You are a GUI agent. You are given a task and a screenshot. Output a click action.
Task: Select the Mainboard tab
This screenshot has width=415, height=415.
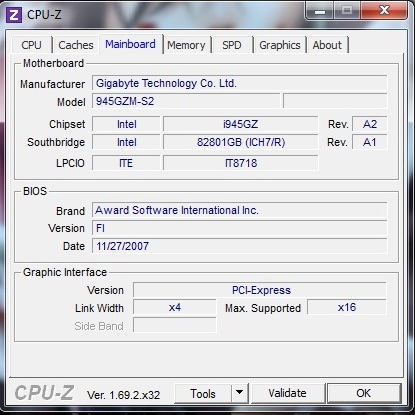130,44
